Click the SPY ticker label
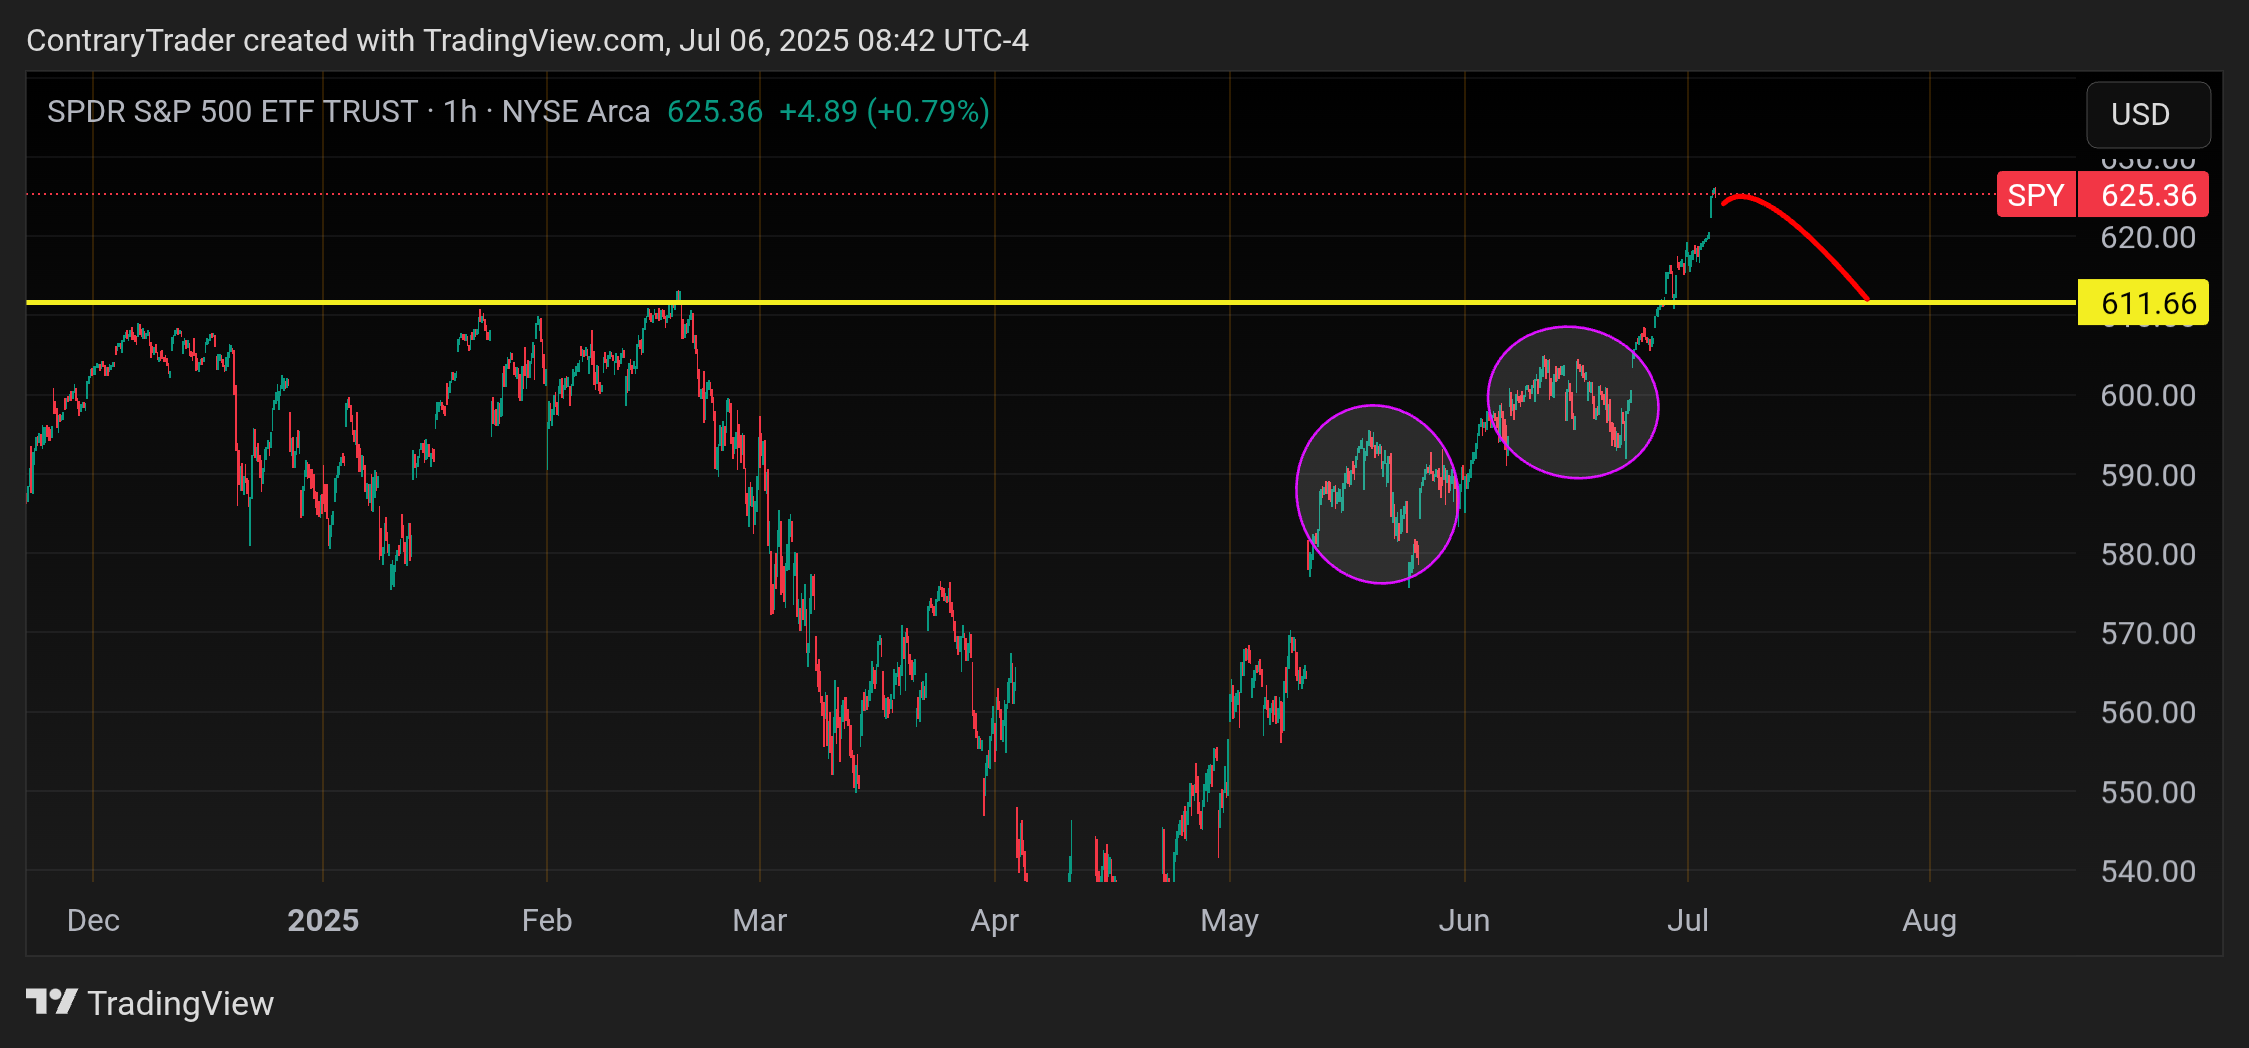The width and height of the screenshot is (2249, 1048). tap(2036, 195)
